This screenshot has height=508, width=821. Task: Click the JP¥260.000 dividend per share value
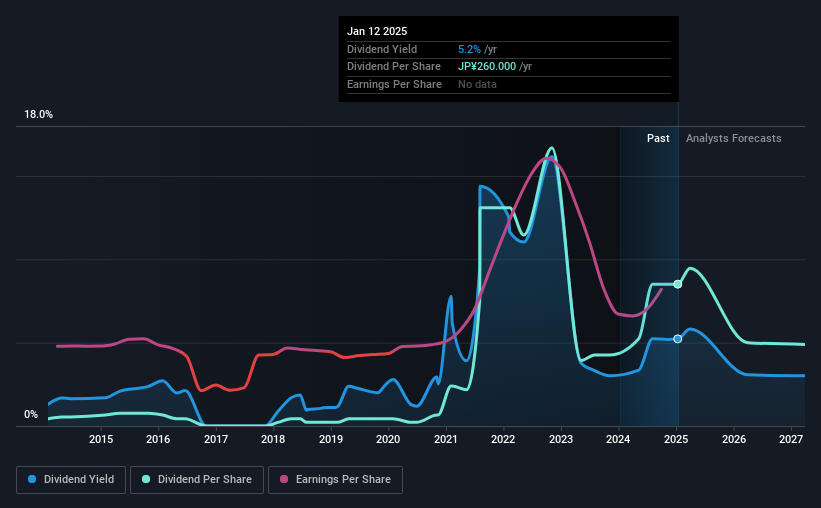[487, 67]
